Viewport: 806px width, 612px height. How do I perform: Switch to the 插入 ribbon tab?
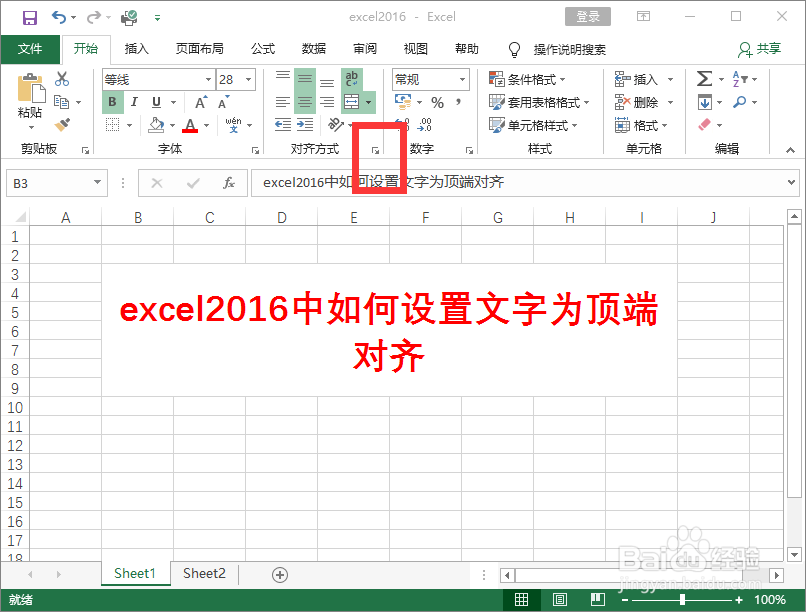[136, 49]
